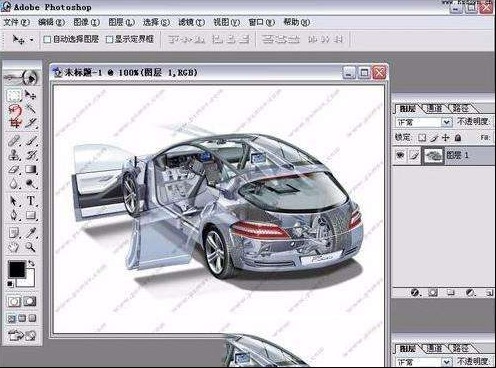Select the Move tool in toolbox
The width and height of the screenshot is (496, 368).
31,96
